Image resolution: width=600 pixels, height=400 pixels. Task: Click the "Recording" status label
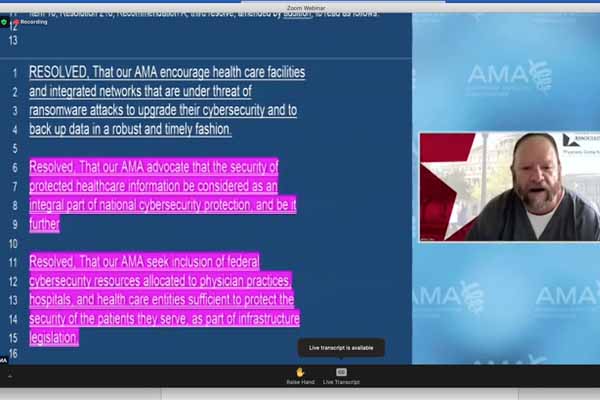click(34, 20)
